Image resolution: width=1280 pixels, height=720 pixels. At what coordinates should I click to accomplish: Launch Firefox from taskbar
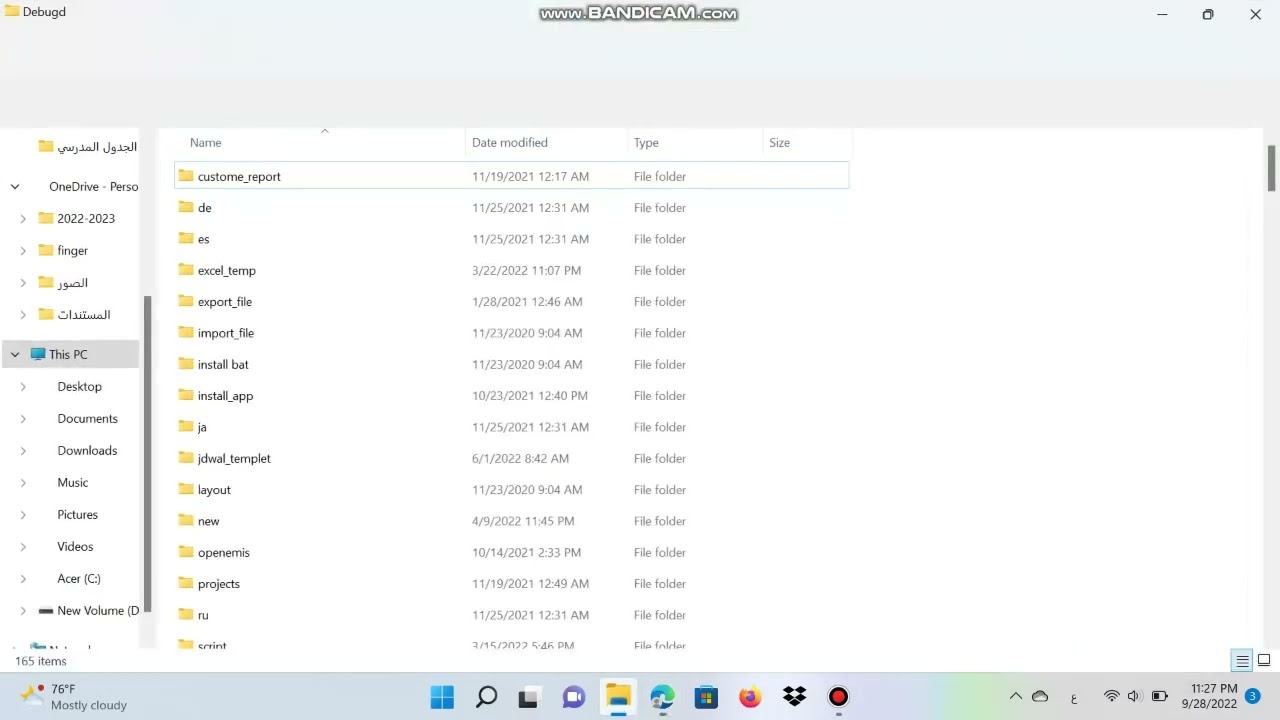coord(750,697)
